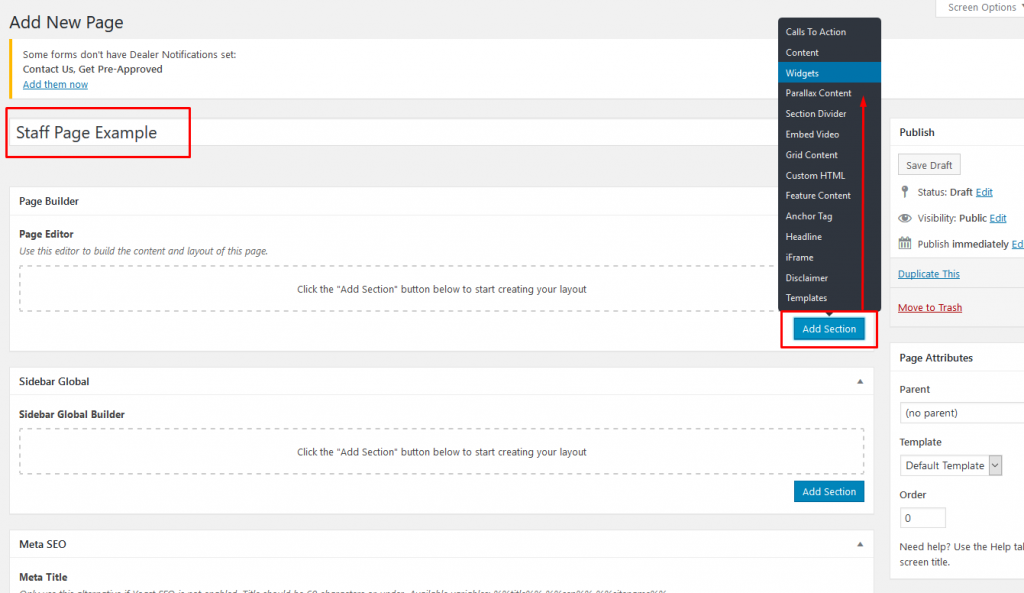Click Add Section in Page Builder
The height and width of the screenshot is (593, 1024).
pos(829,329)
